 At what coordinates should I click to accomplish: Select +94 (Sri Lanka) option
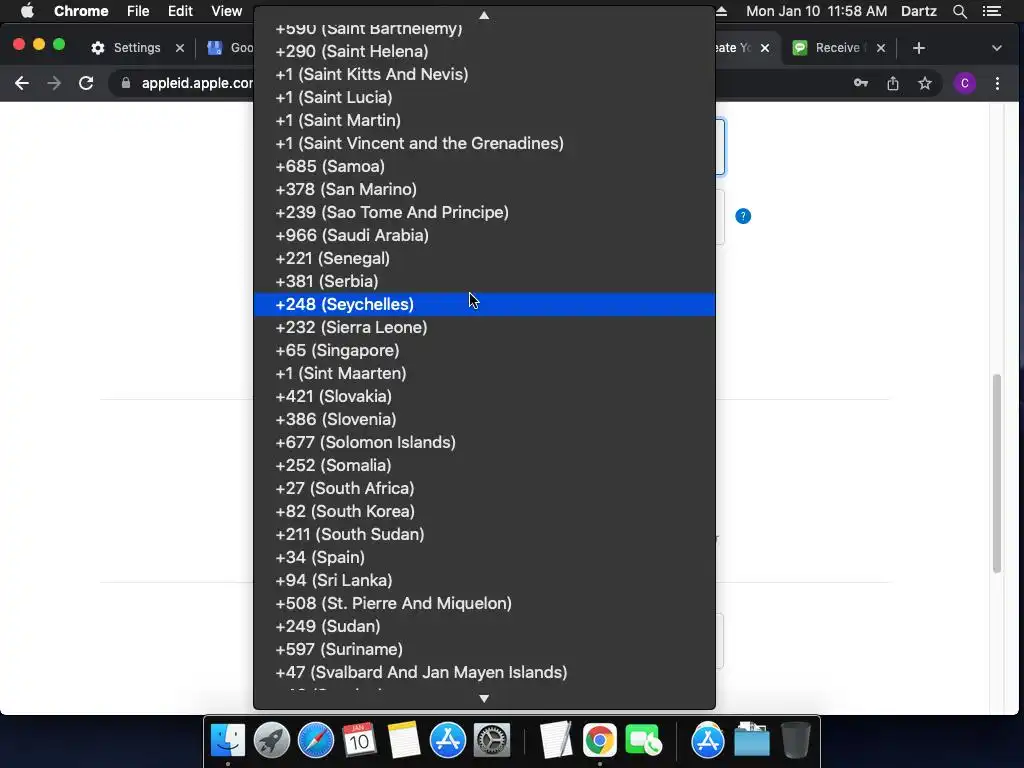484,580
